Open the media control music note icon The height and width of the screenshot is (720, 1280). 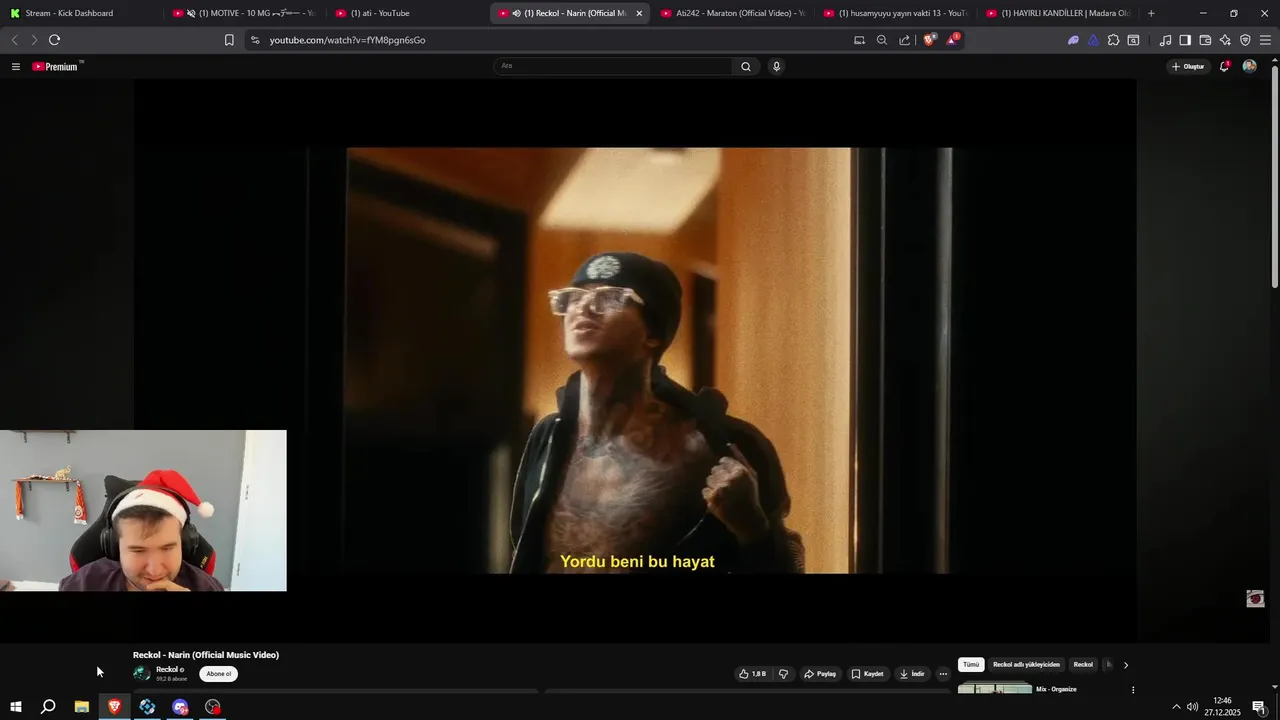point(1165,40)
